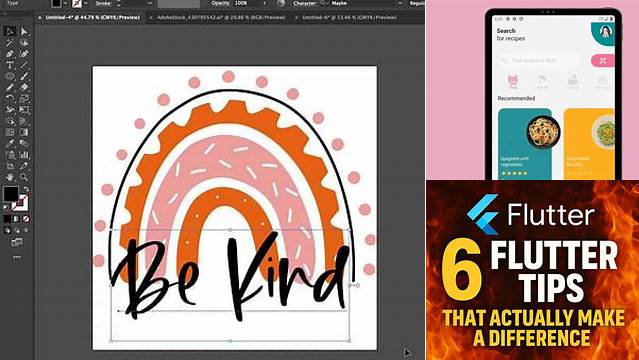Toggle the None color mode button
The height and width of the screenshot is (360, 639).
pos(26,219)
